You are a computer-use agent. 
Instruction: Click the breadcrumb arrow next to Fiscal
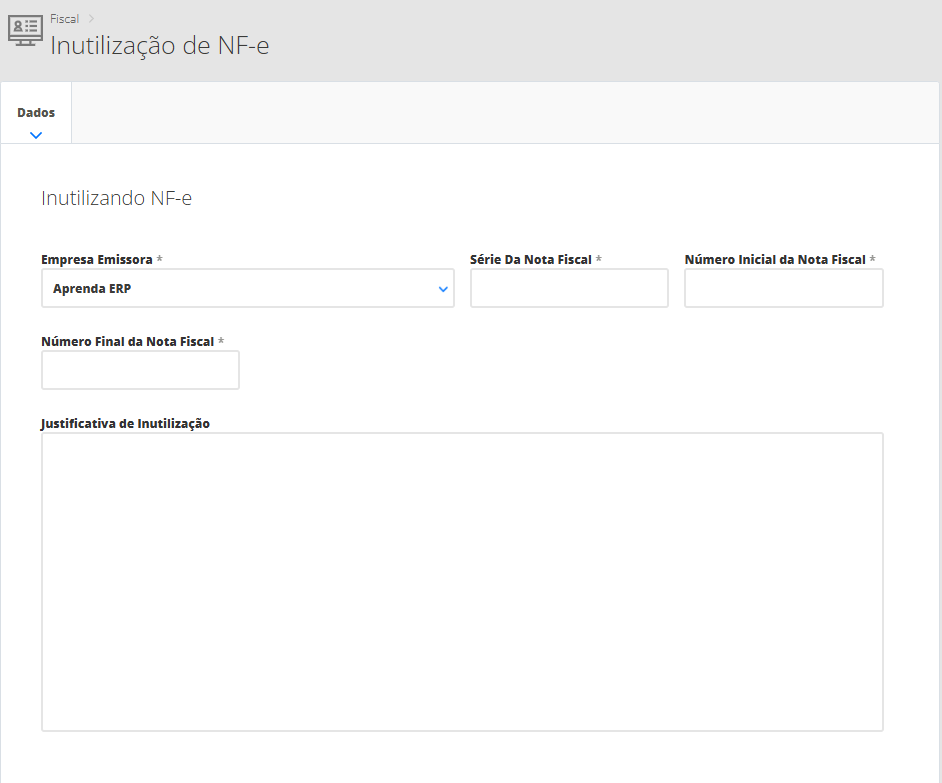coord(91,18)
